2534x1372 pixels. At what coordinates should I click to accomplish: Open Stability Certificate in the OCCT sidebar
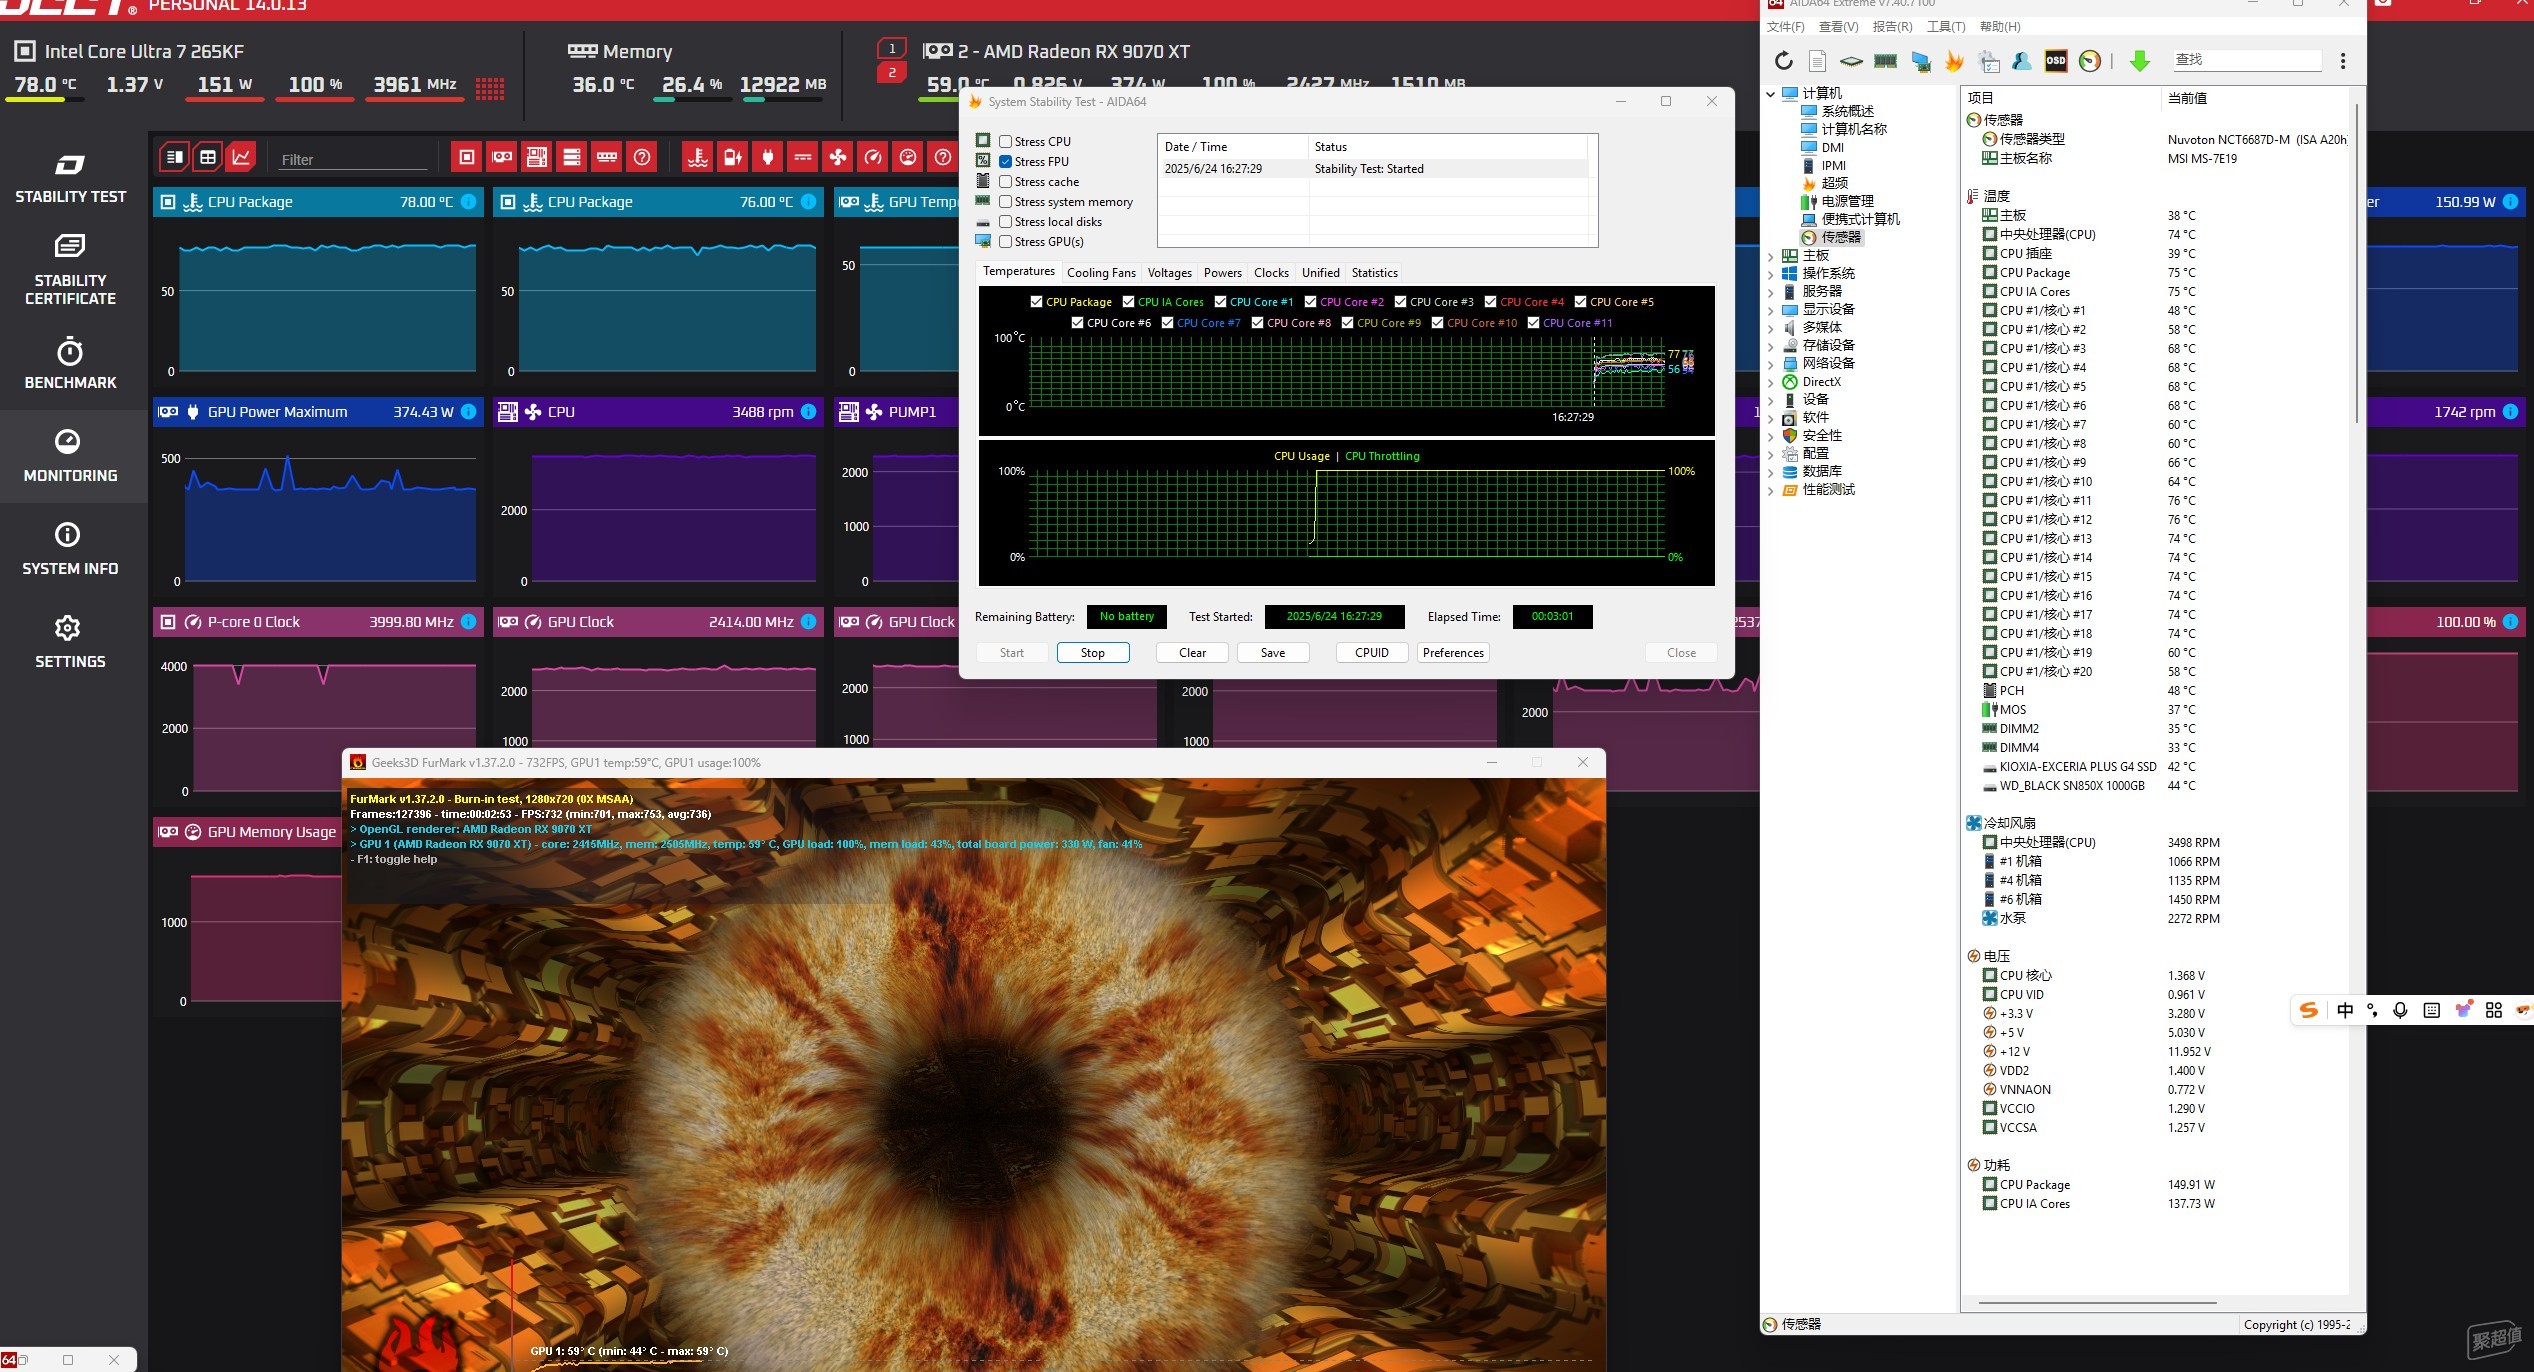pyautogui.click(x=70, y=270)
